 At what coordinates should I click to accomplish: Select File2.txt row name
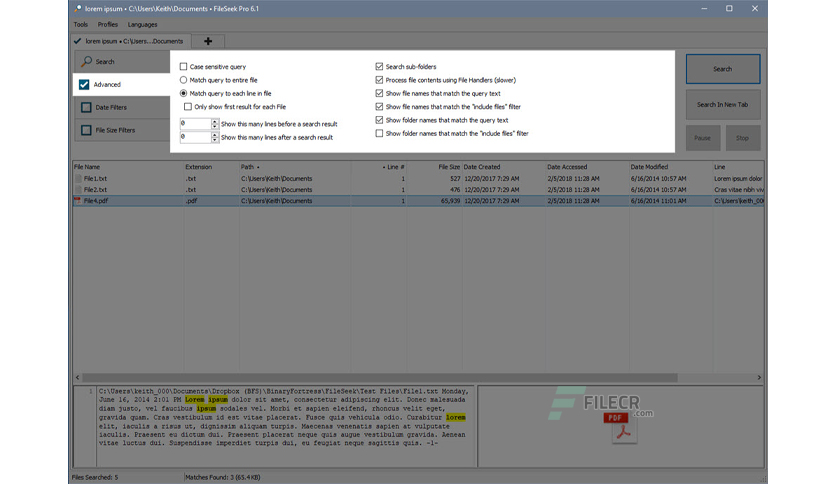pos(95,190)
